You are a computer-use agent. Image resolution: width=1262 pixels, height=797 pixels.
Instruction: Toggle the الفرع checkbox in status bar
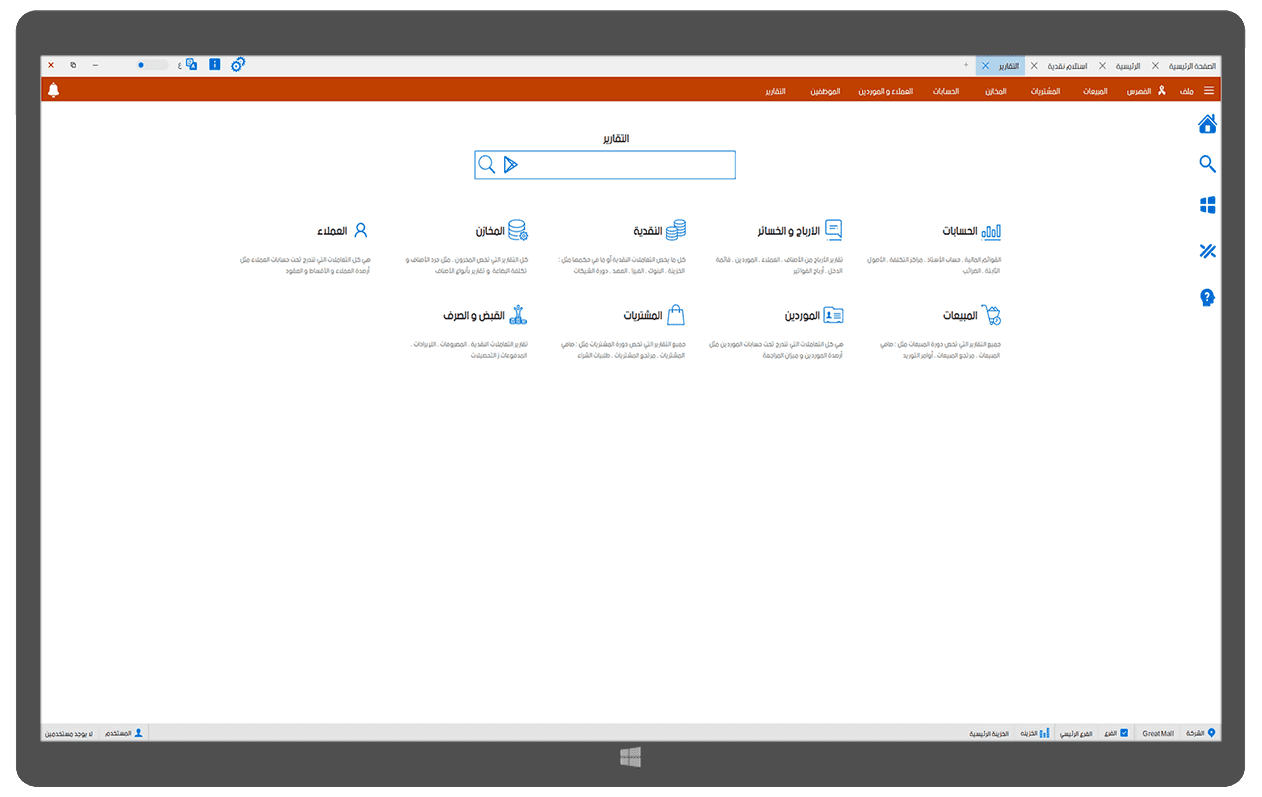(1124, 733)
